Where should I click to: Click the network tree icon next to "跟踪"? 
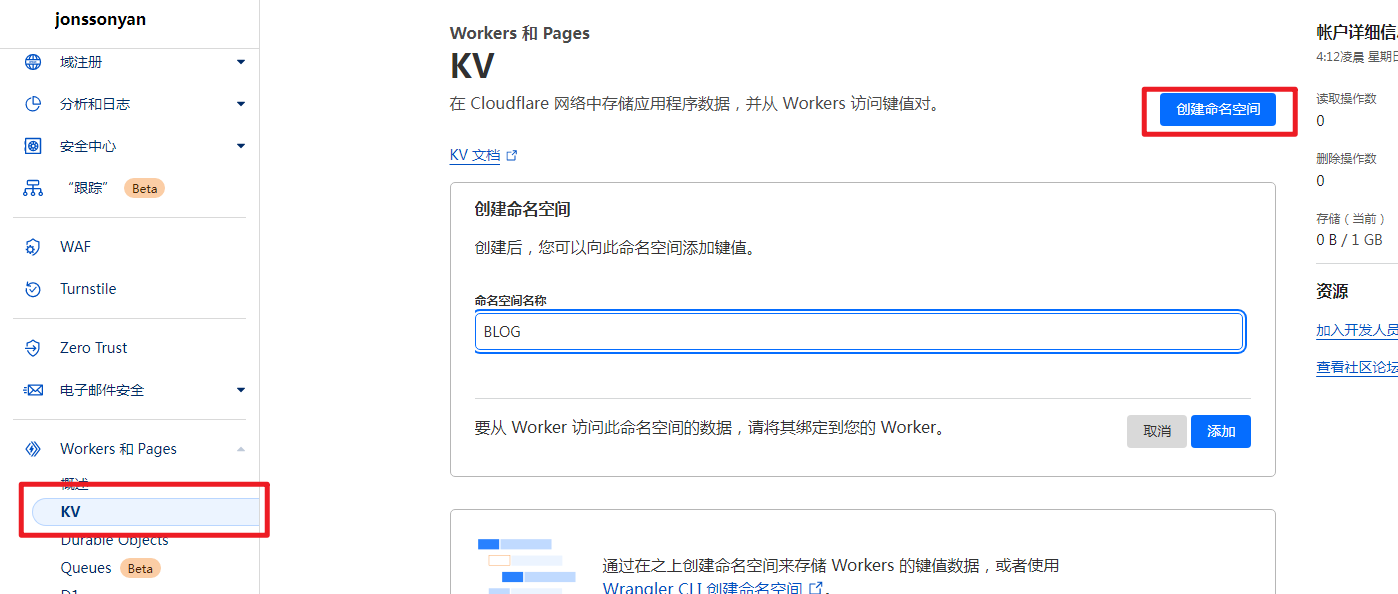click(x=33, y=188)
